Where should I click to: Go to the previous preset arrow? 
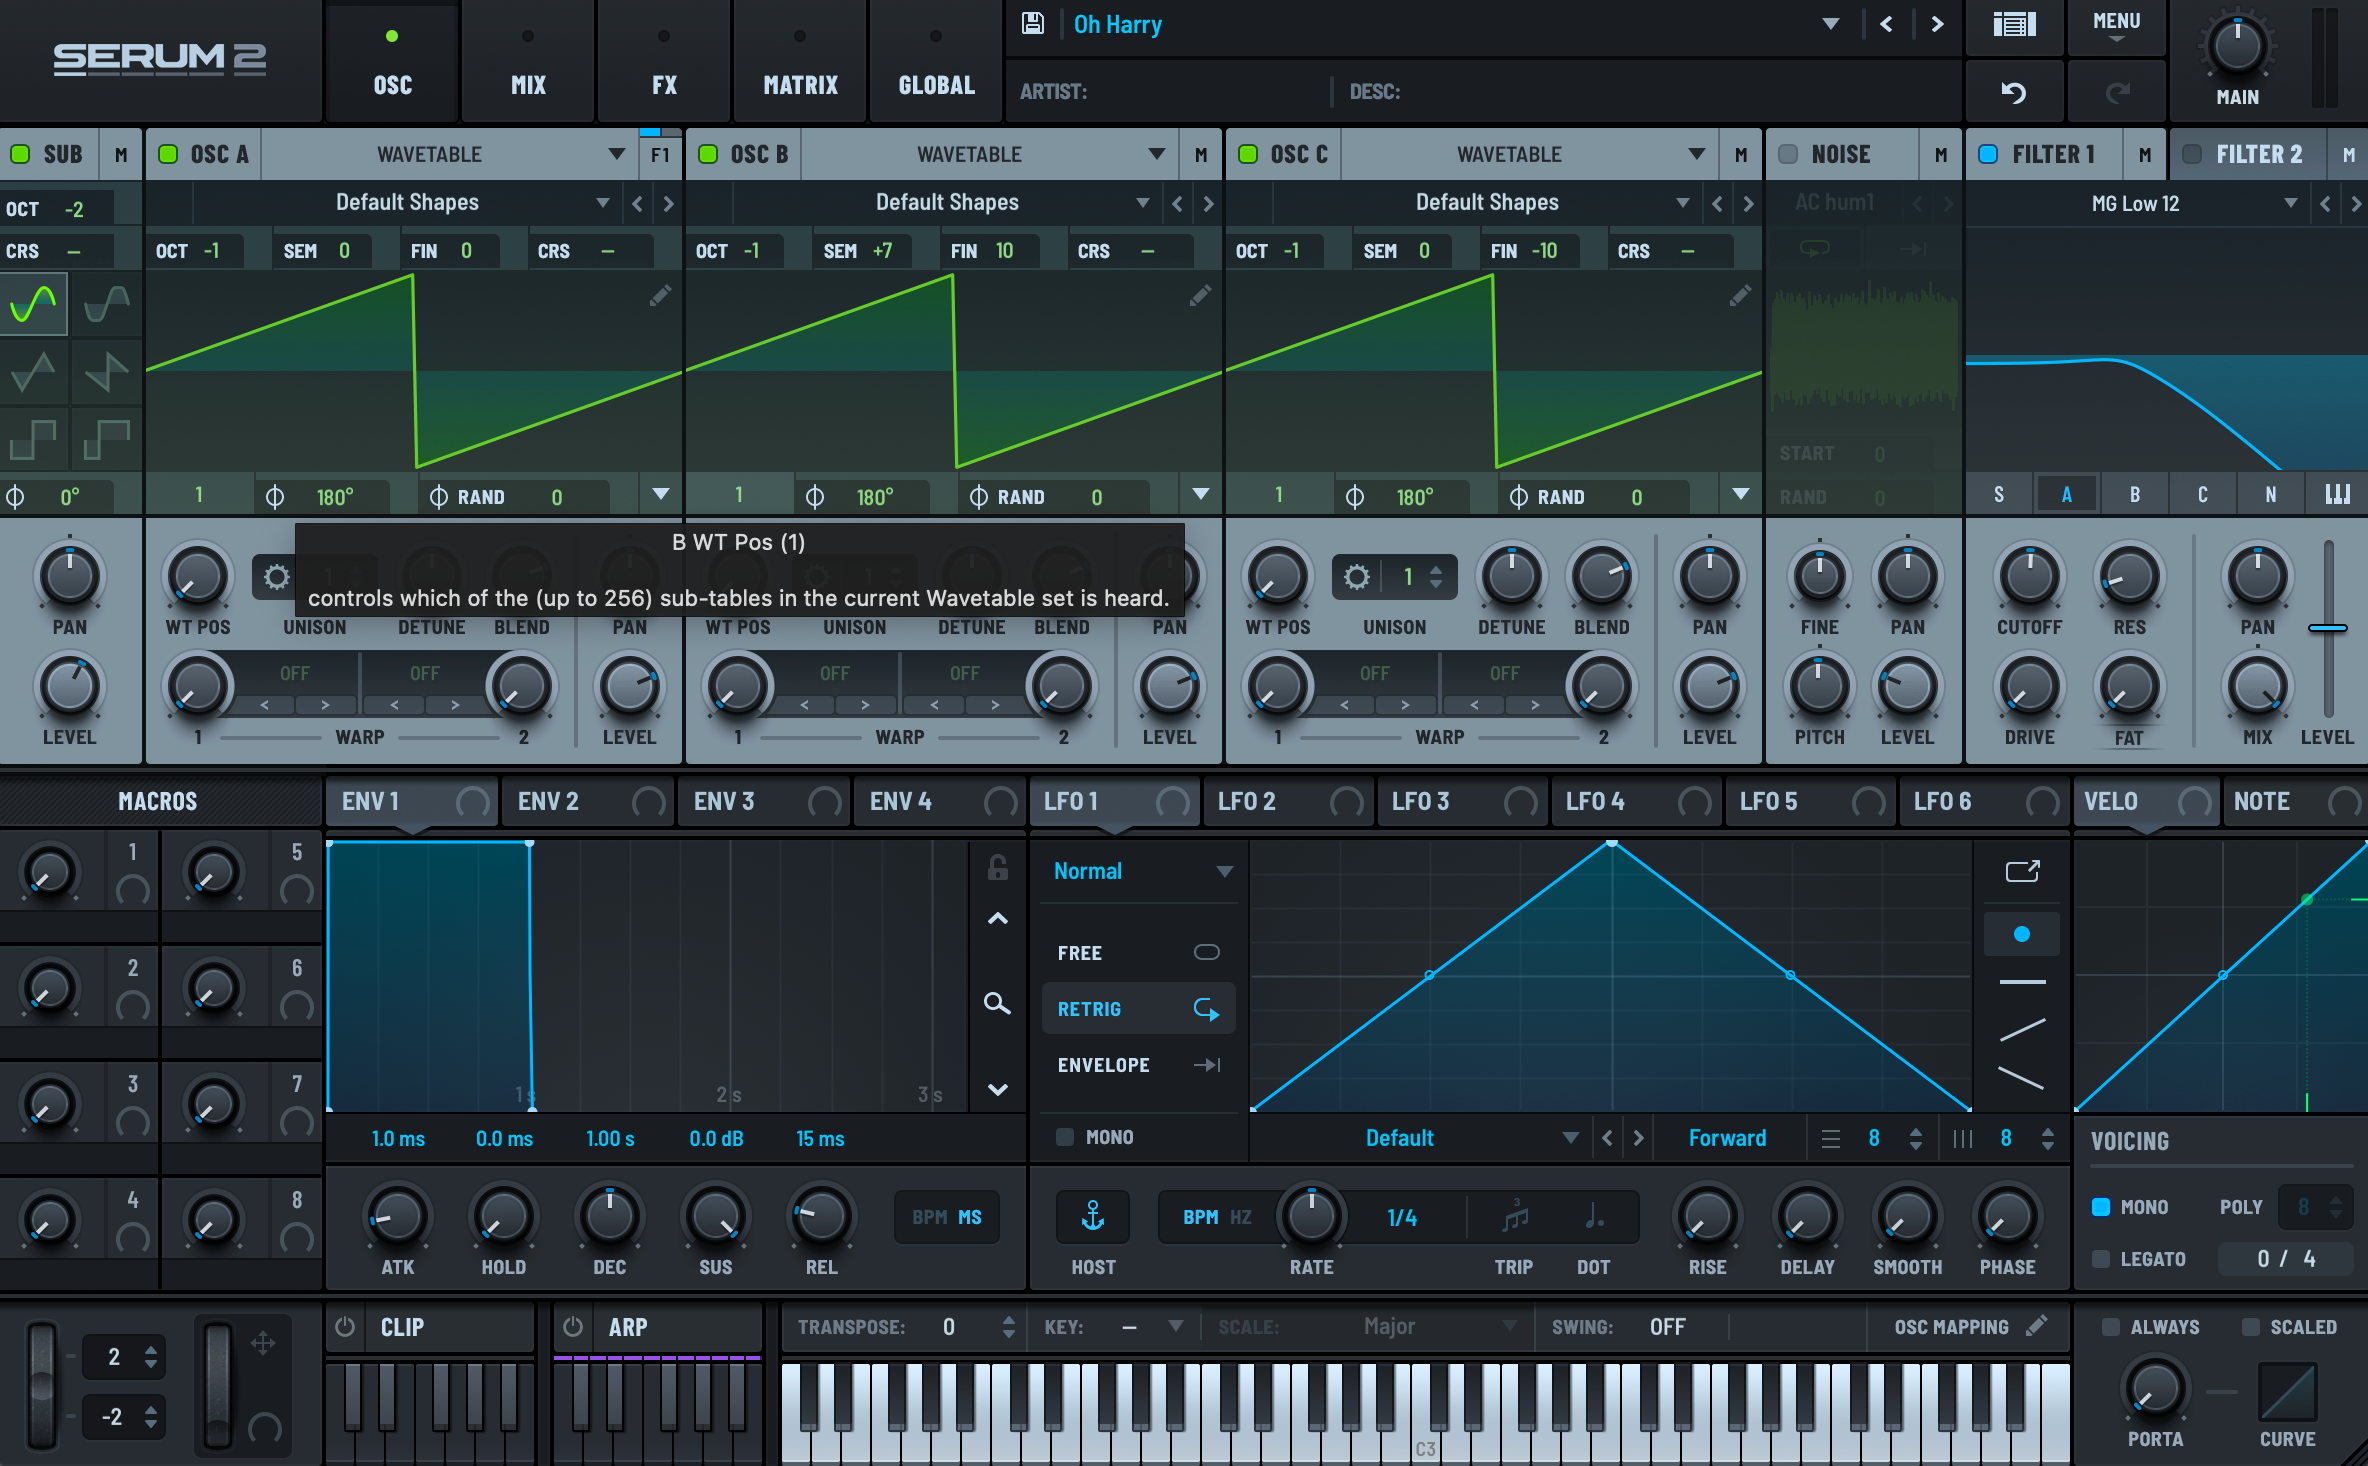click(x=1886, y=24)
